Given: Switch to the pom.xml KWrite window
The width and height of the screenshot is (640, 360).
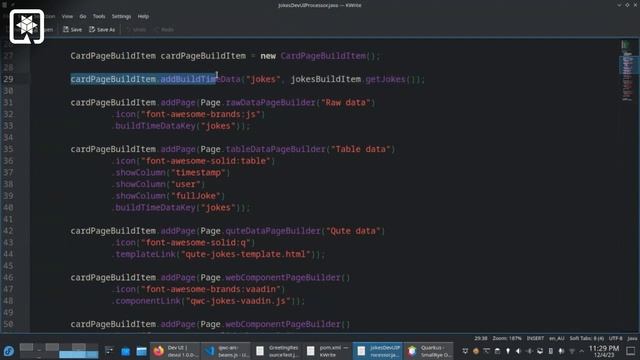Looking at the screenshot, I should pyautogui.click(x=327, y=351).
